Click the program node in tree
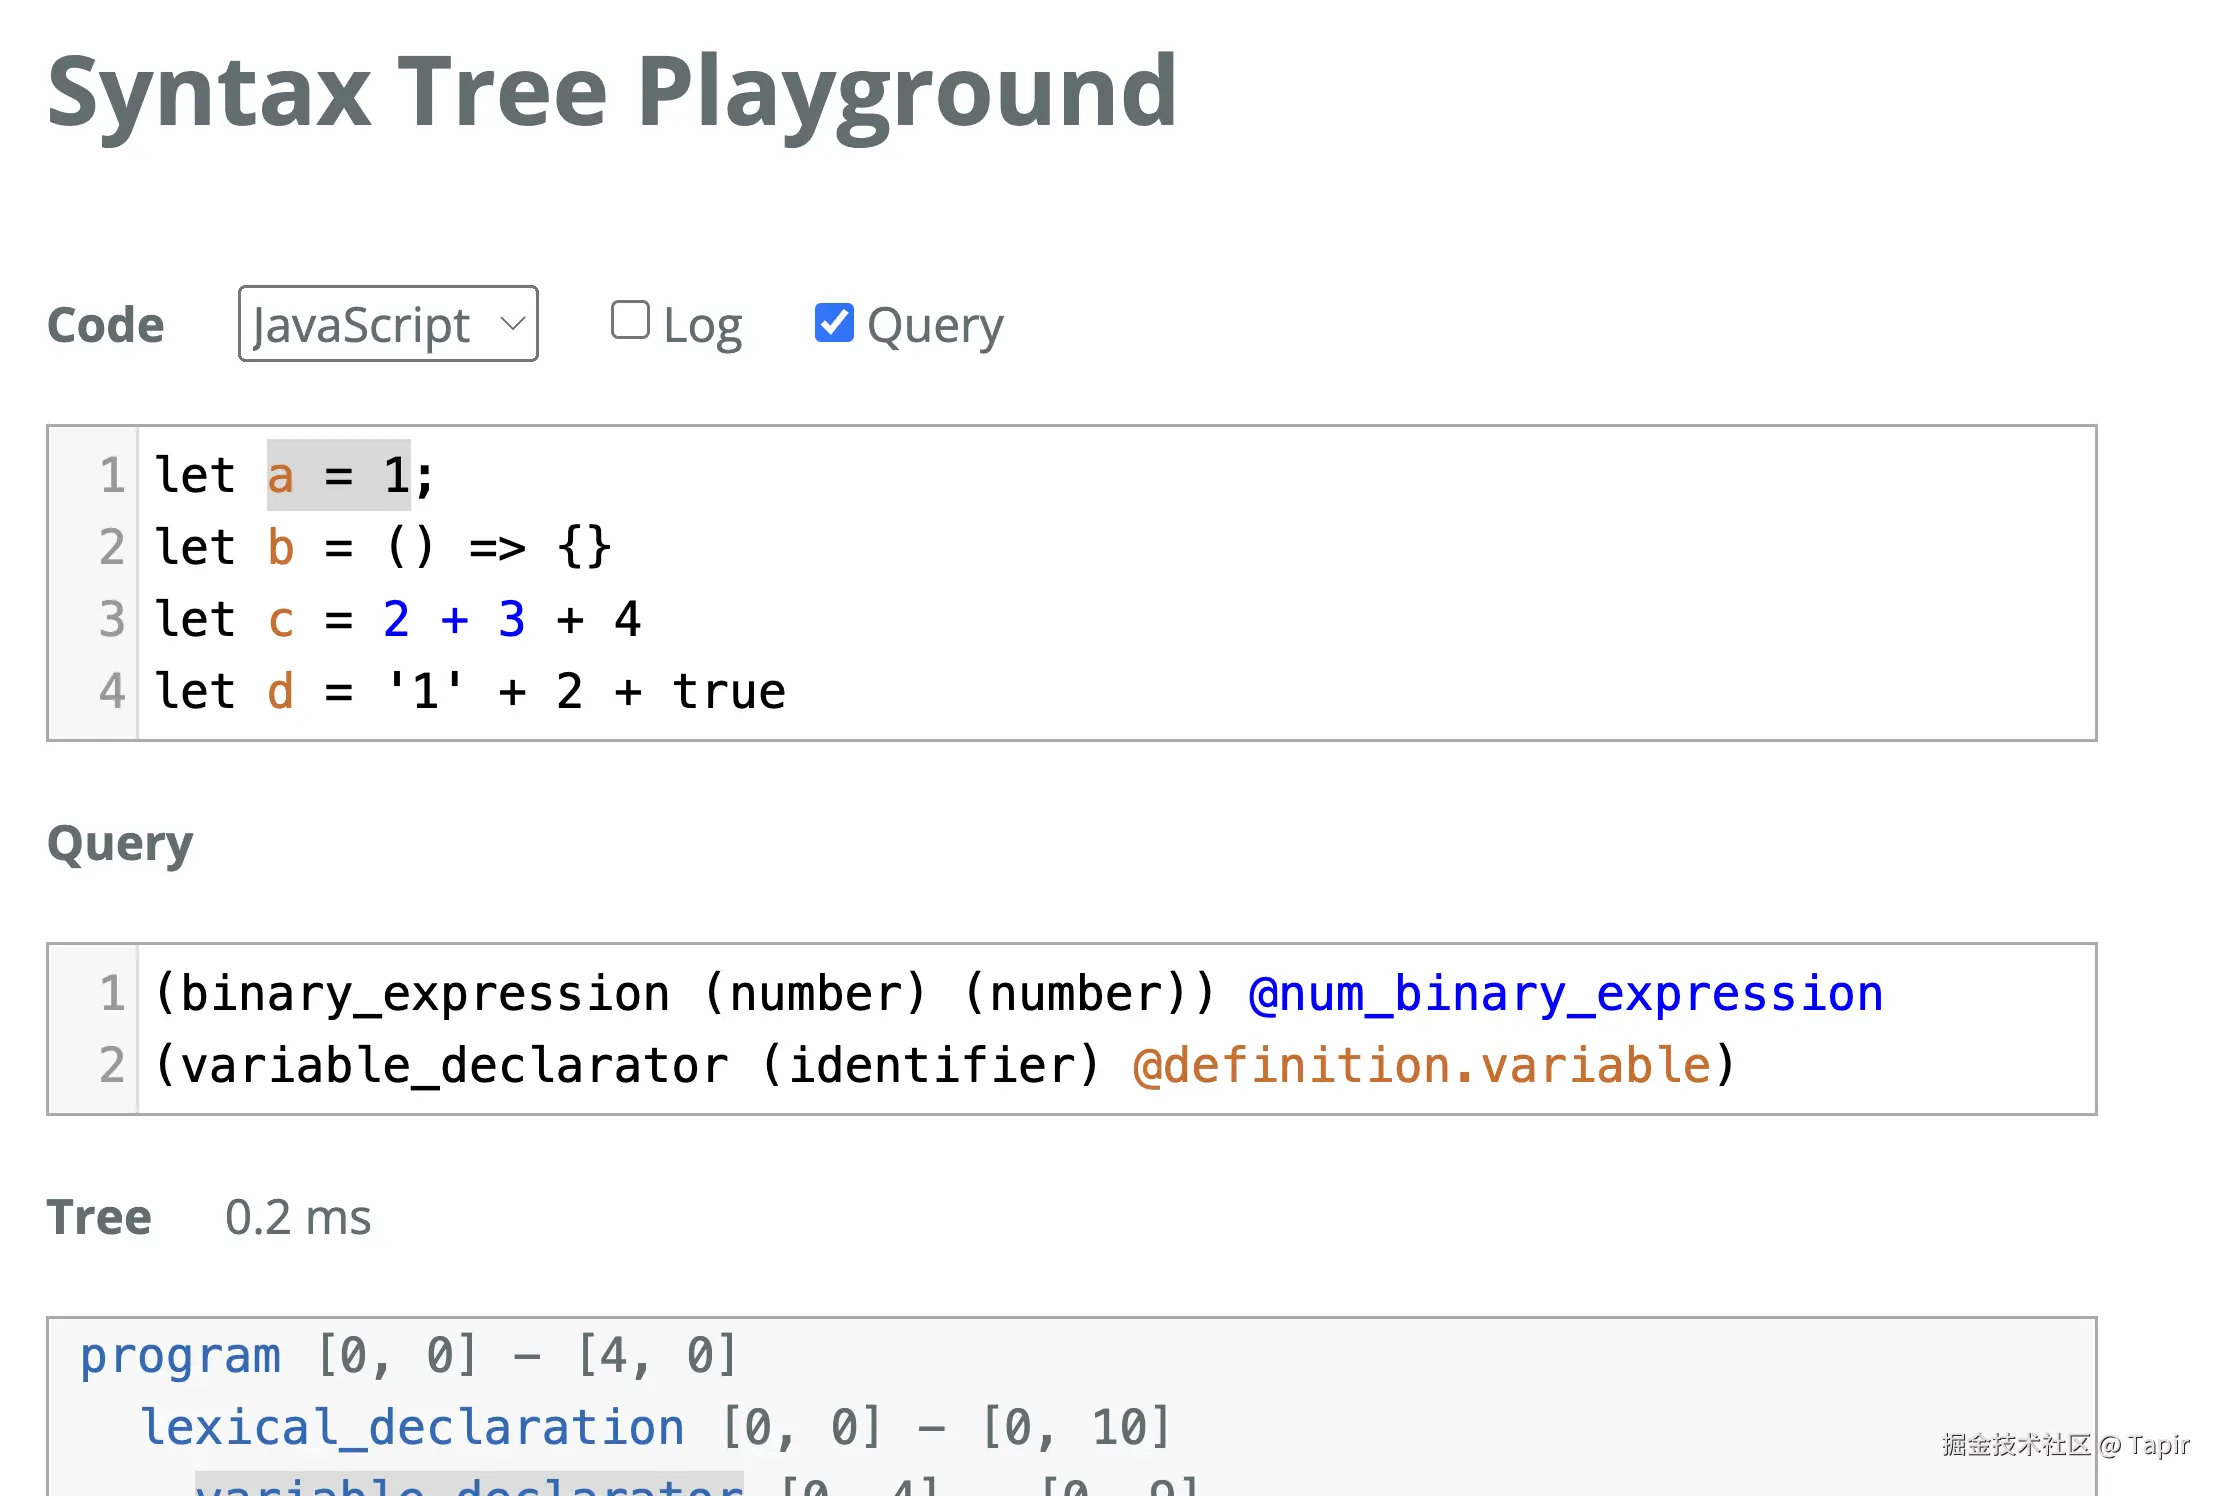The image size is (2226, 1496). [x=180, y=1356]
